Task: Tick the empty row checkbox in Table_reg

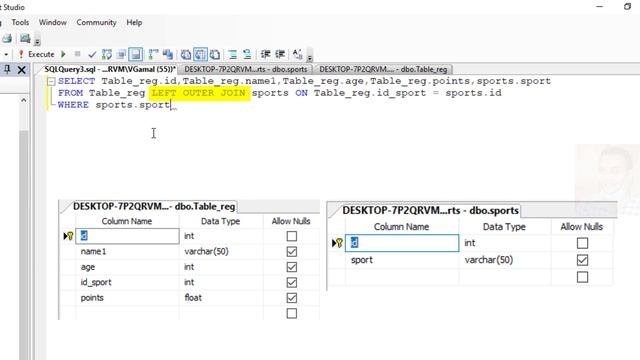Action: coord(291,313)
